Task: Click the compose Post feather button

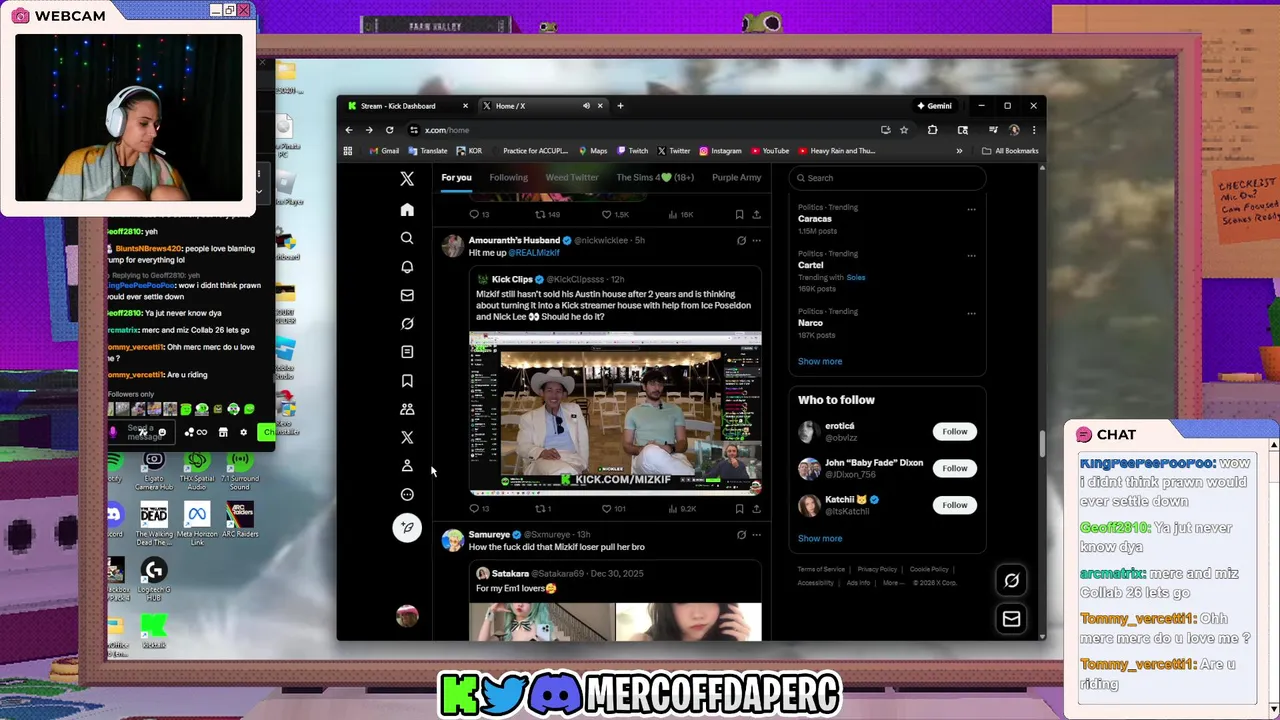Action: 407,528
